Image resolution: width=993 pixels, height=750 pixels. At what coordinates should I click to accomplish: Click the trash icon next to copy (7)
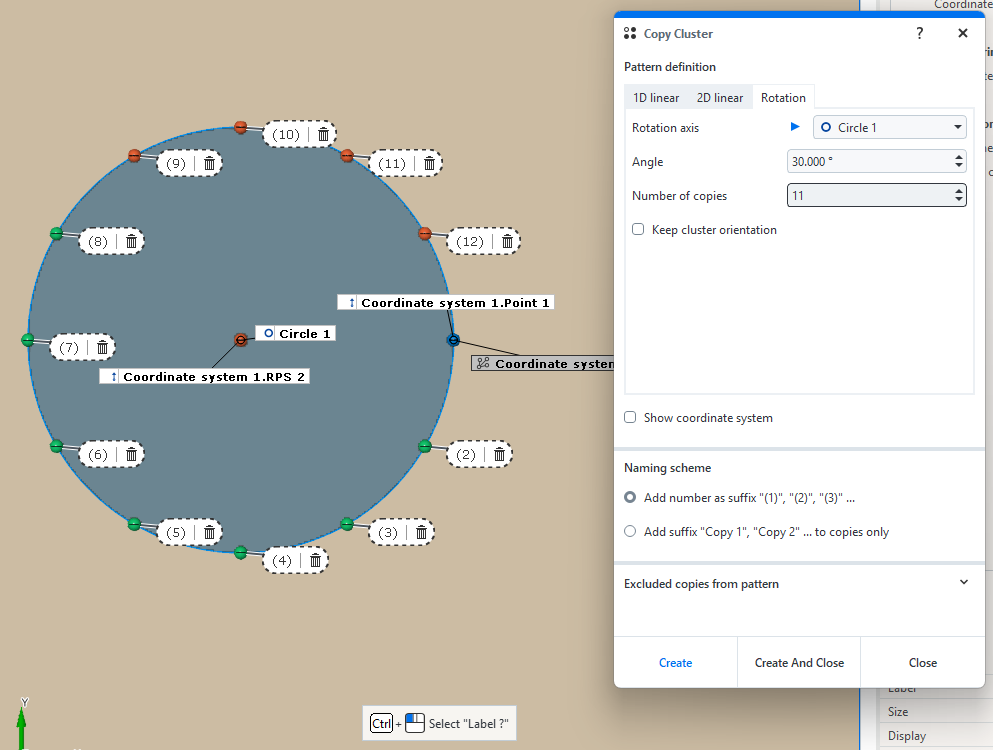click(102, 347)
